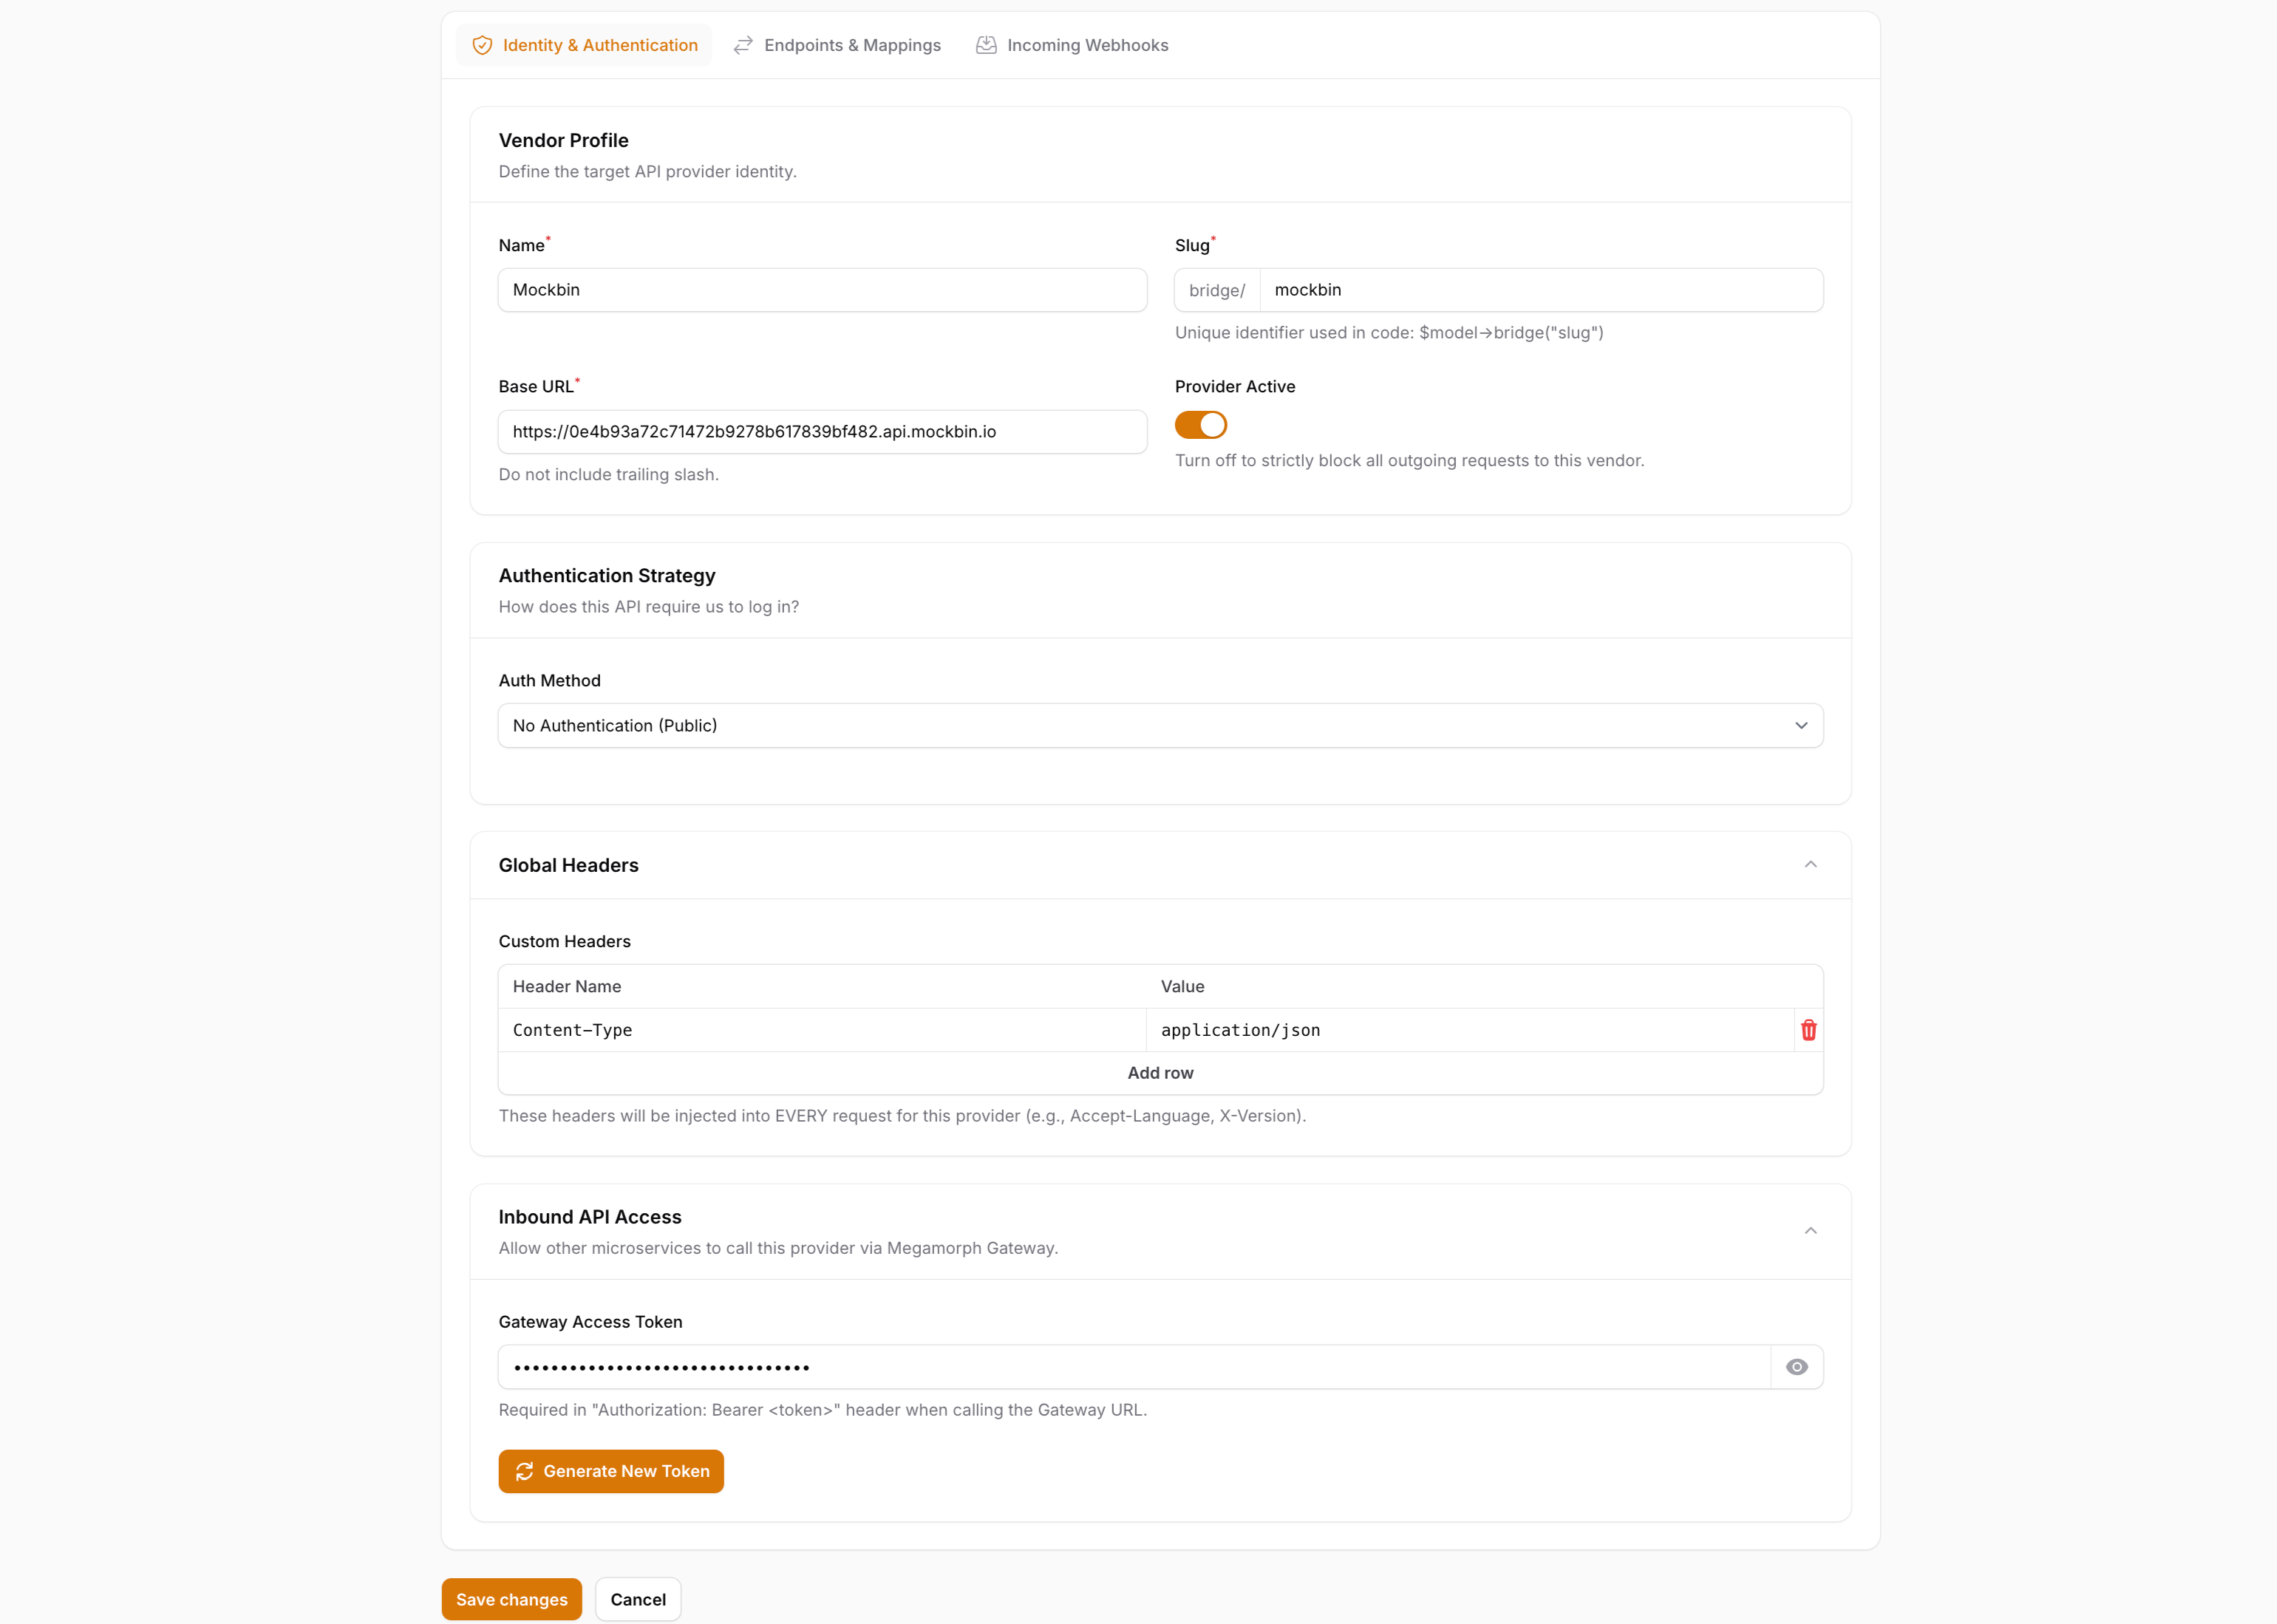
Task: Collapse the Global Headers section
Action: pos(1810,865)
